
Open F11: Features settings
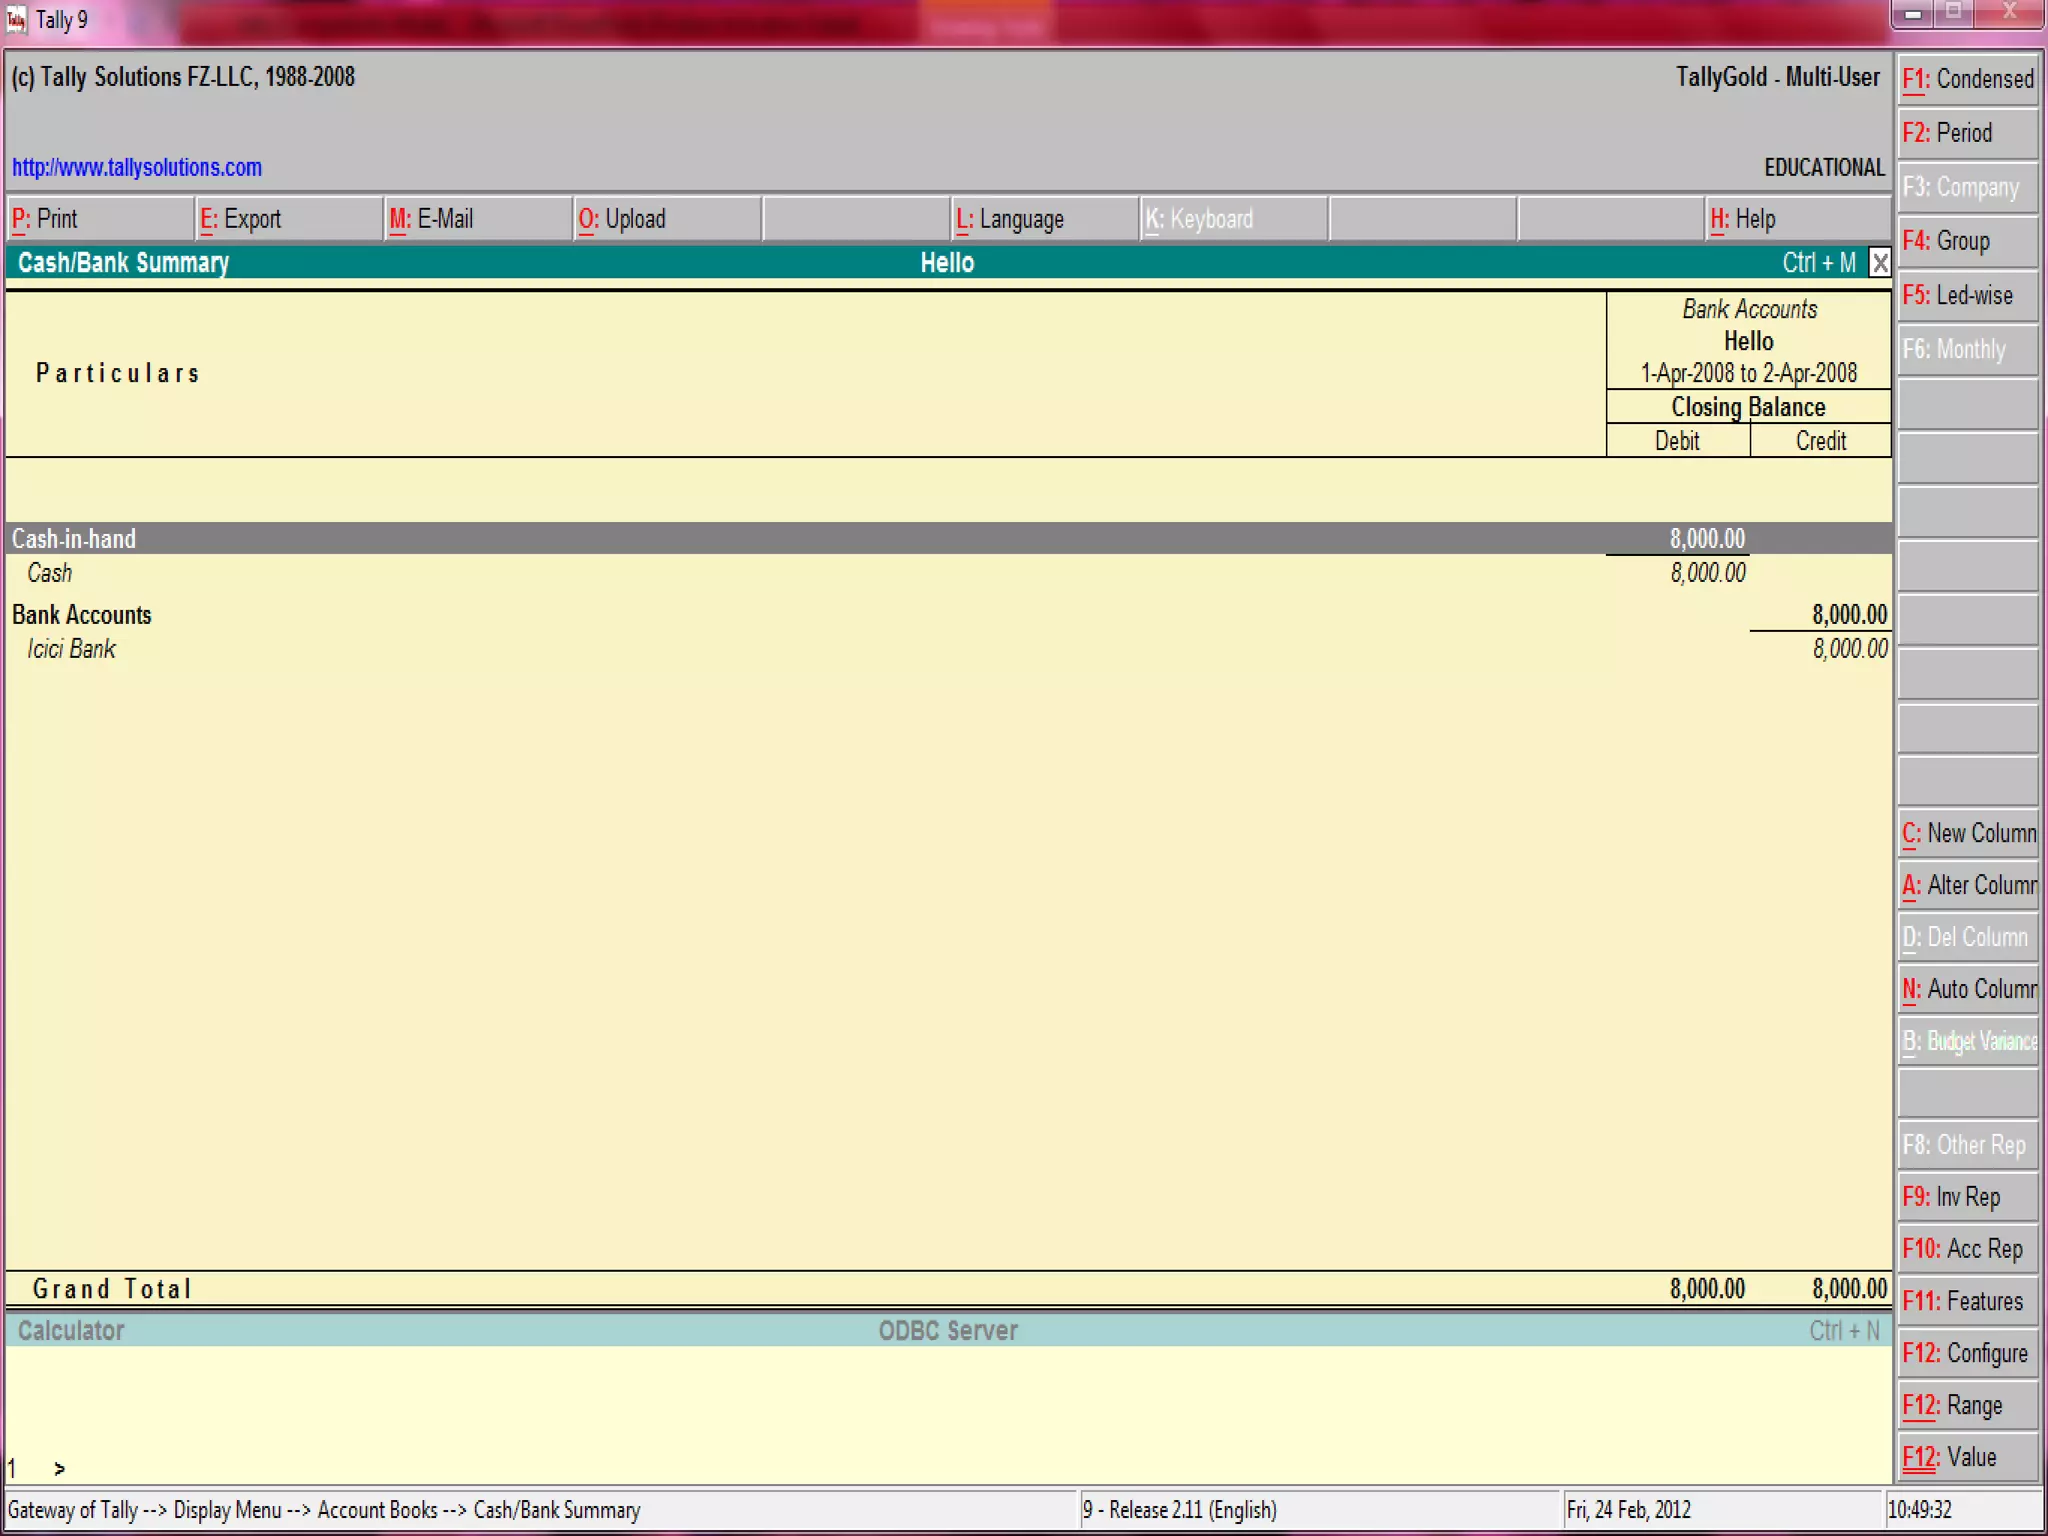(x=1968, y=1301)
